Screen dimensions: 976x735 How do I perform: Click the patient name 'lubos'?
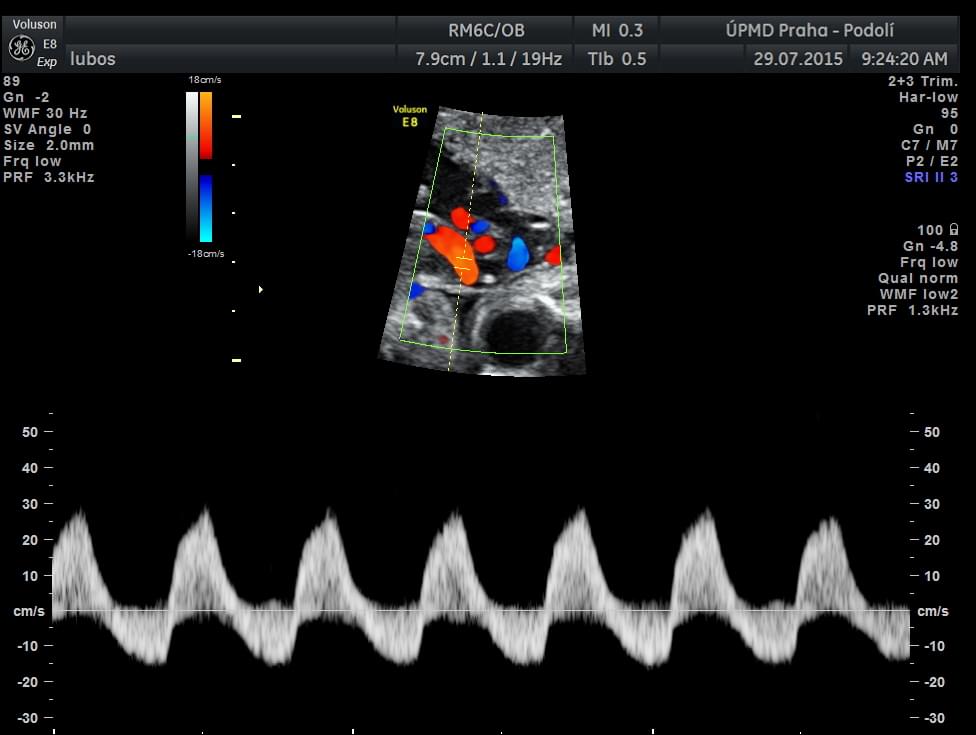[x=93, y=59]
